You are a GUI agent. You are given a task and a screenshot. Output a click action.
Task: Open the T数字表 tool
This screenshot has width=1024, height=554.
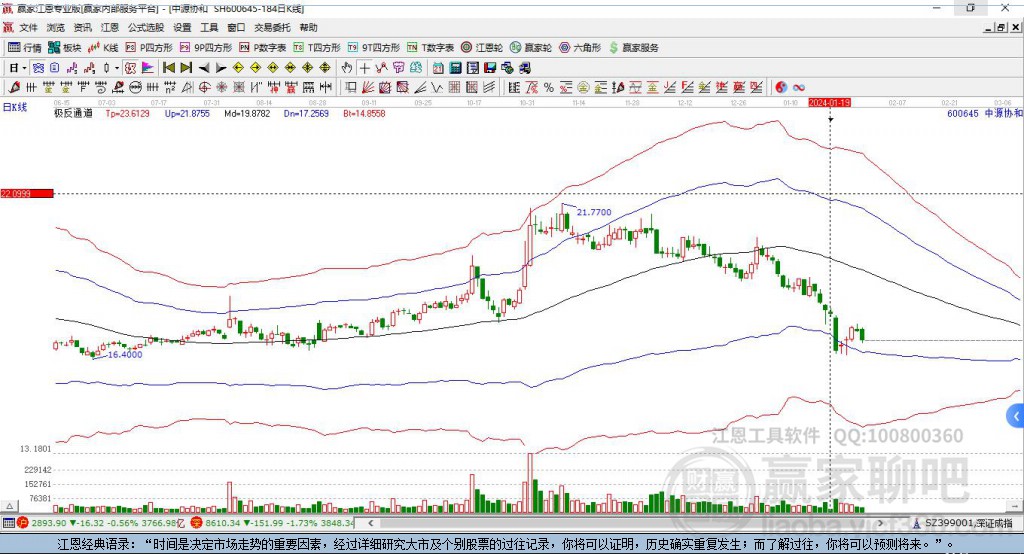430,48
